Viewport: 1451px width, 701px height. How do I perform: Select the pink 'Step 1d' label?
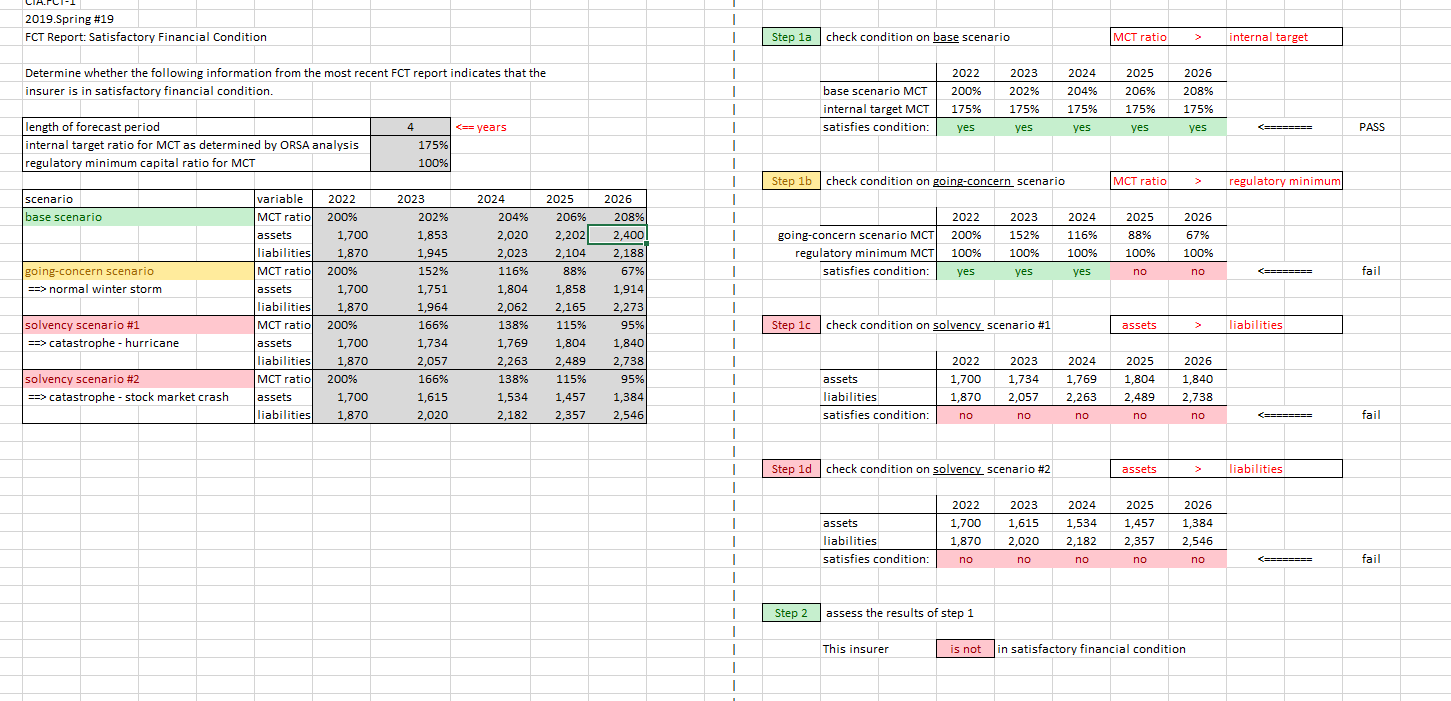pyautogui.click(x=792, y=469)
